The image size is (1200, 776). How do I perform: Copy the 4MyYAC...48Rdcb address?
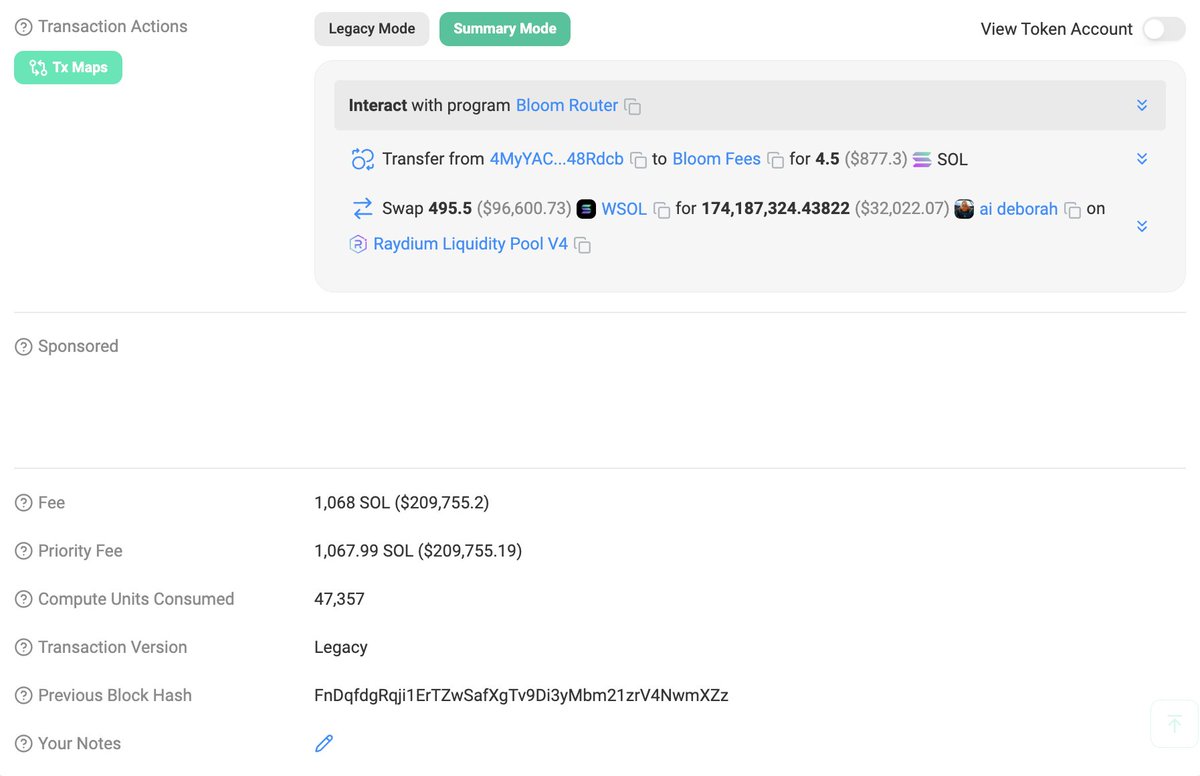(638, 160)
